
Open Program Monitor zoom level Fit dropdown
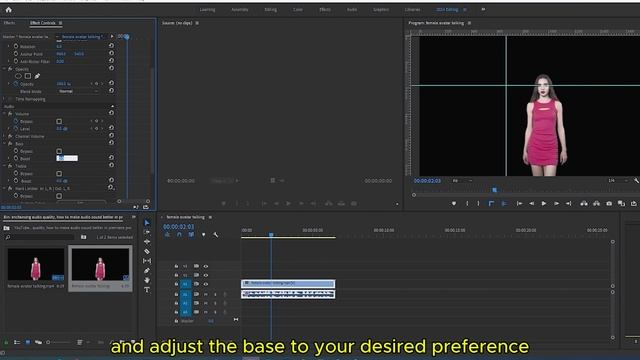(462, 180)
